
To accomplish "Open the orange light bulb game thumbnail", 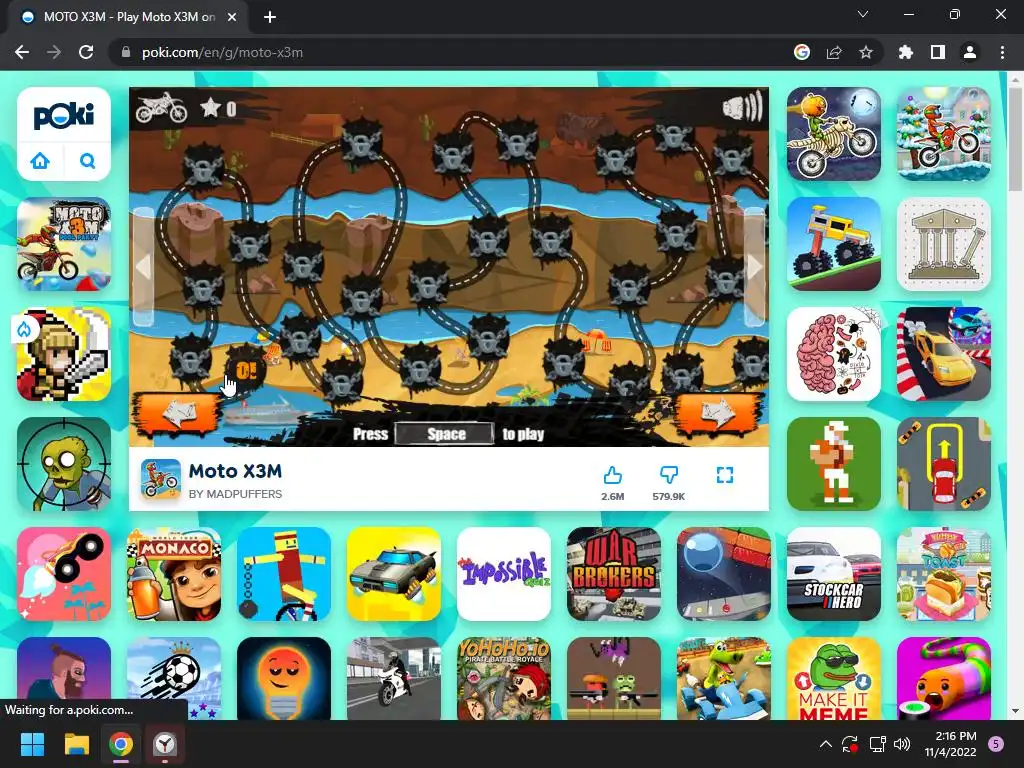I will click(x=284, y=679).
